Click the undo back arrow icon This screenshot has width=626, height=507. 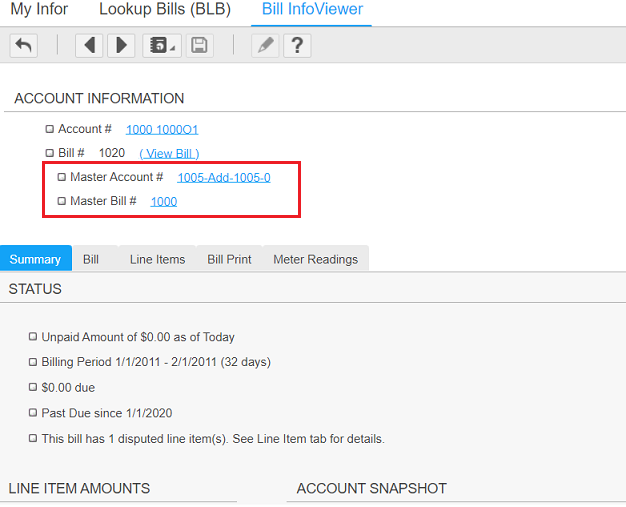tap(24, 45)
